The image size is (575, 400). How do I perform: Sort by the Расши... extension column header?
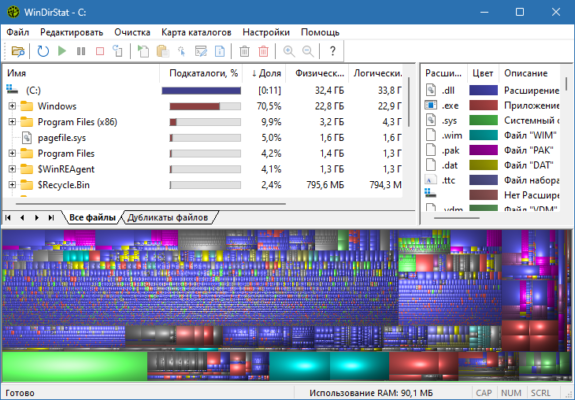click(444, 73)
